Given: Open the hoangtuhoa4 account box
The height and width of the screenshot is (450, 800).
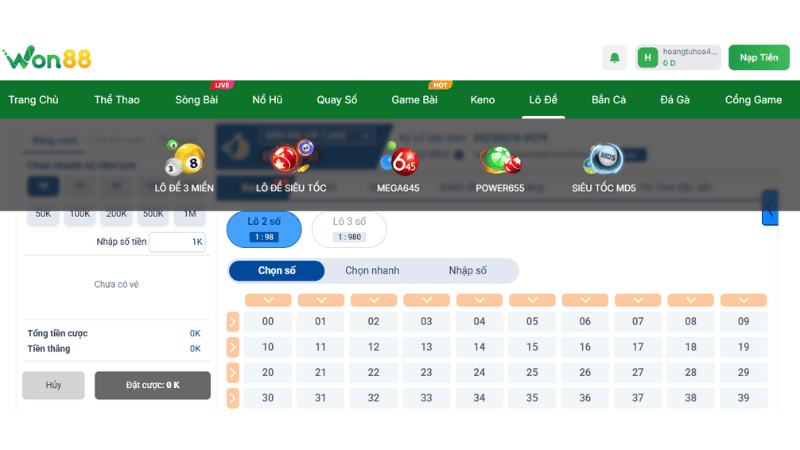Looking at the screenshot, I should 678,57.
